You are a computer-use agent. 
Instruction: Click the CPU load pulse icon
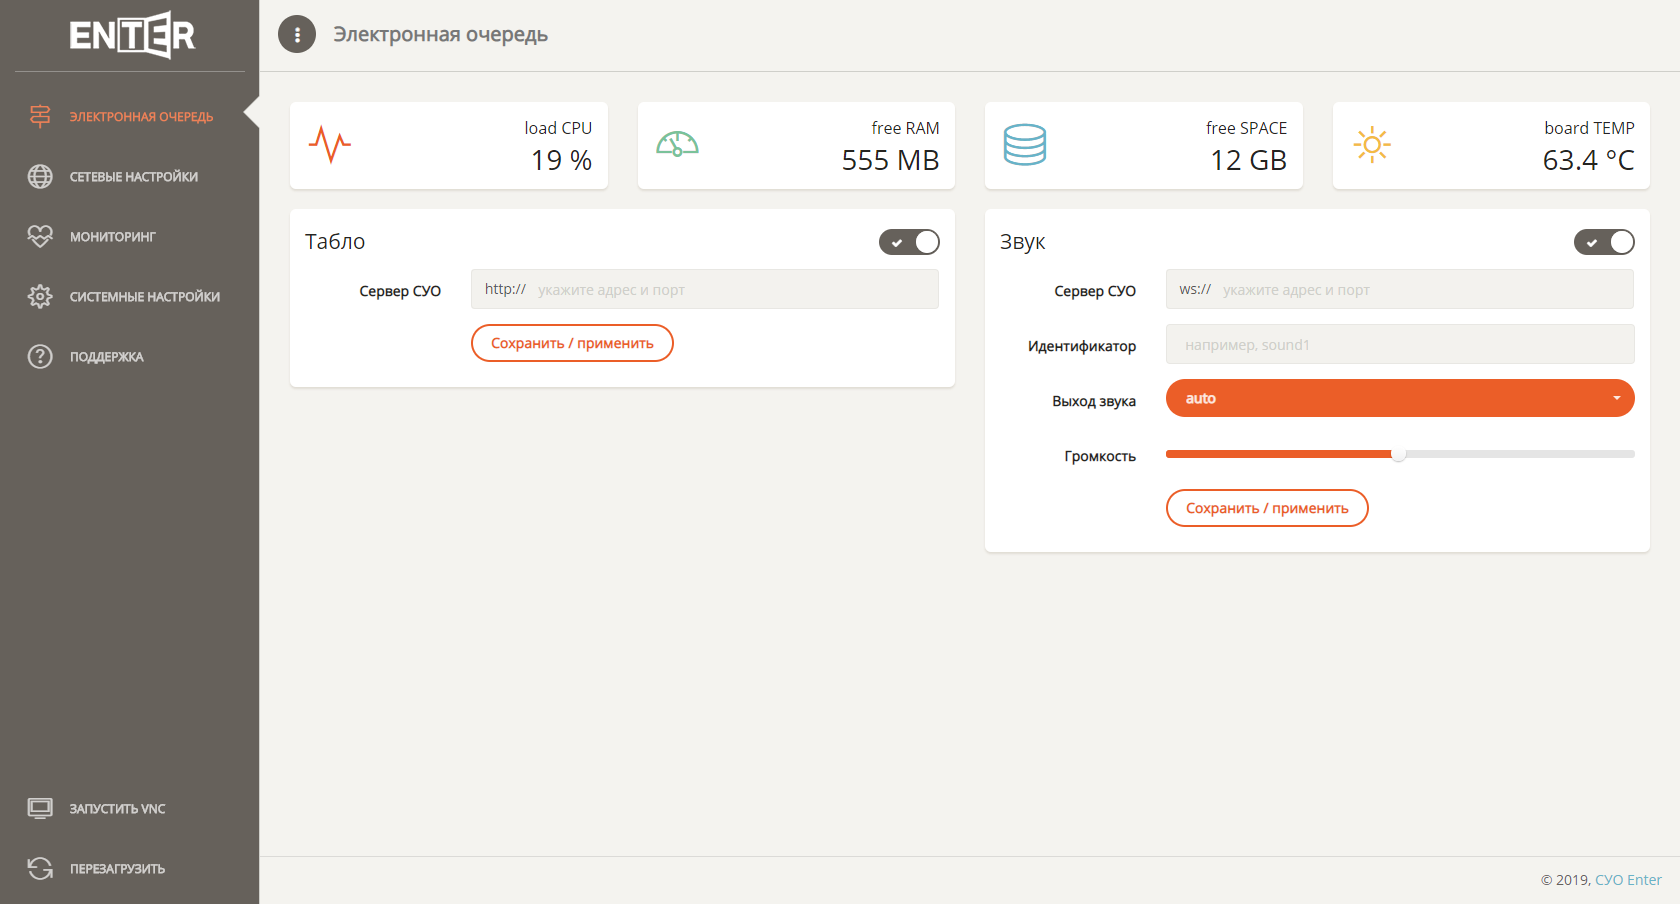[329, 145]
